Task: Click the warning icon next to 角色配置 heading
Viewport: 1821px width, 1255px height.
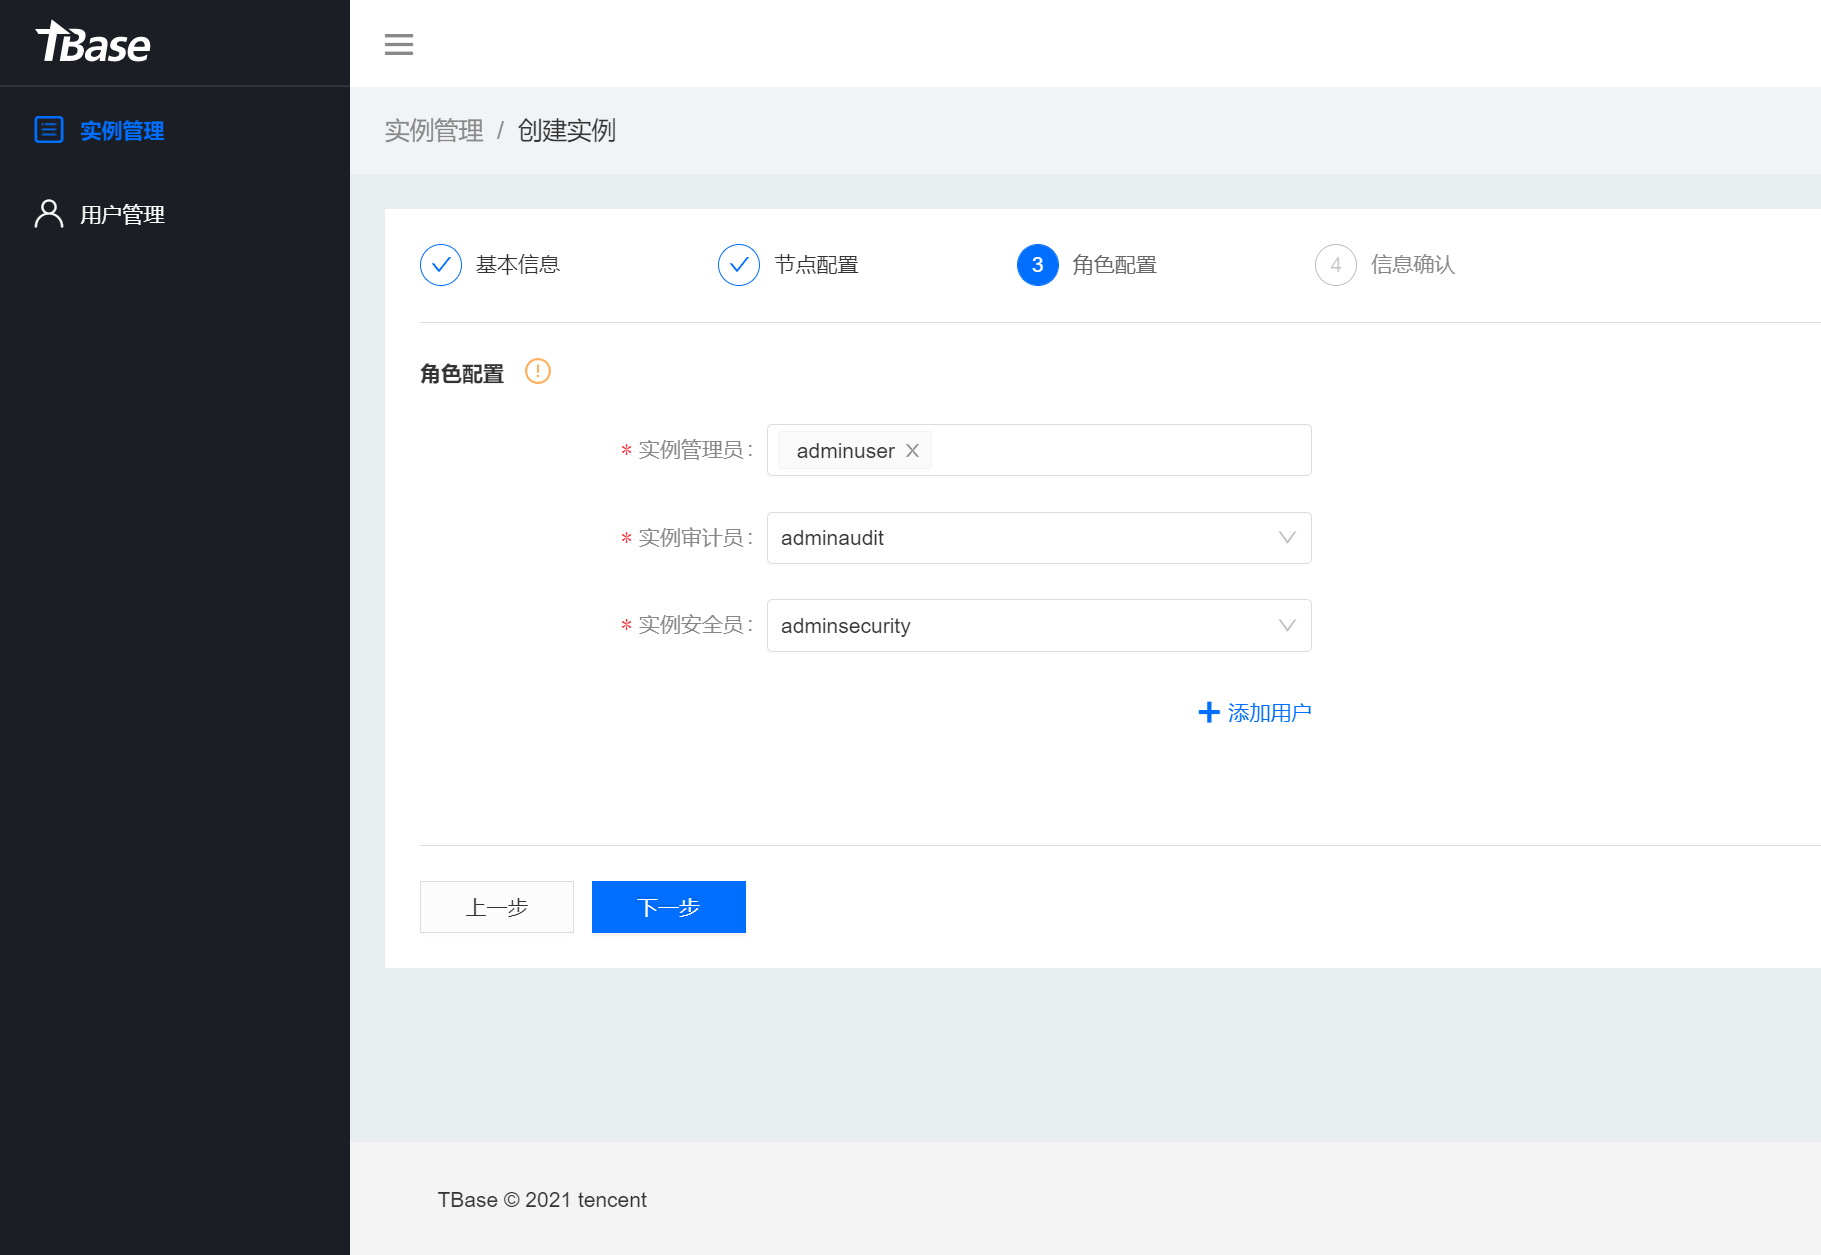Action: point(537,371)
